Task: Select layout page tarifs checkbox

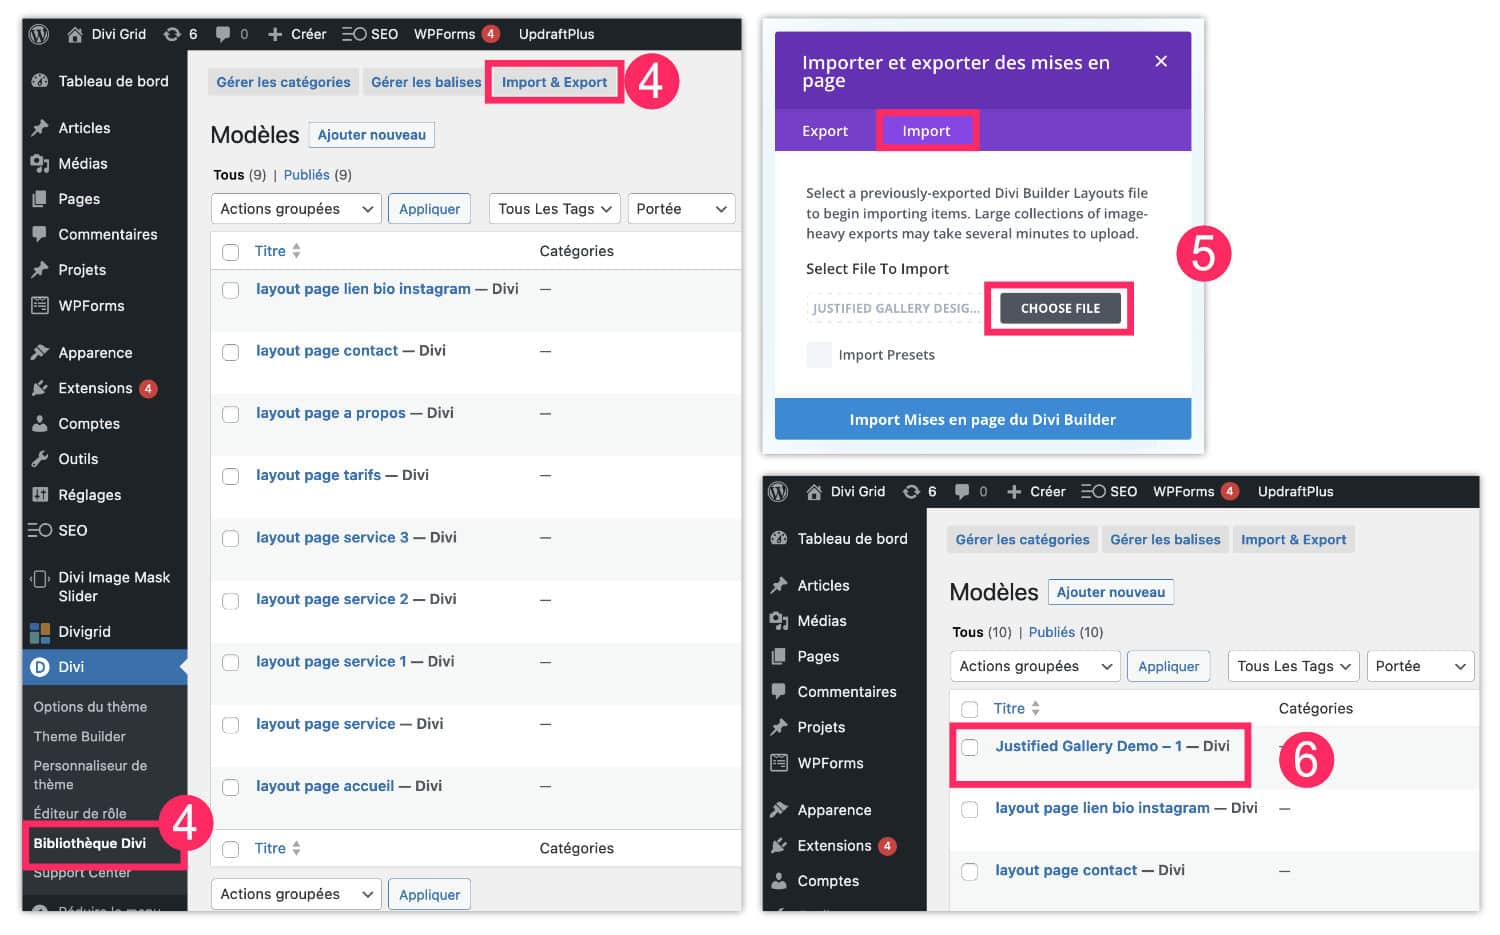Action: click(231, 476)
